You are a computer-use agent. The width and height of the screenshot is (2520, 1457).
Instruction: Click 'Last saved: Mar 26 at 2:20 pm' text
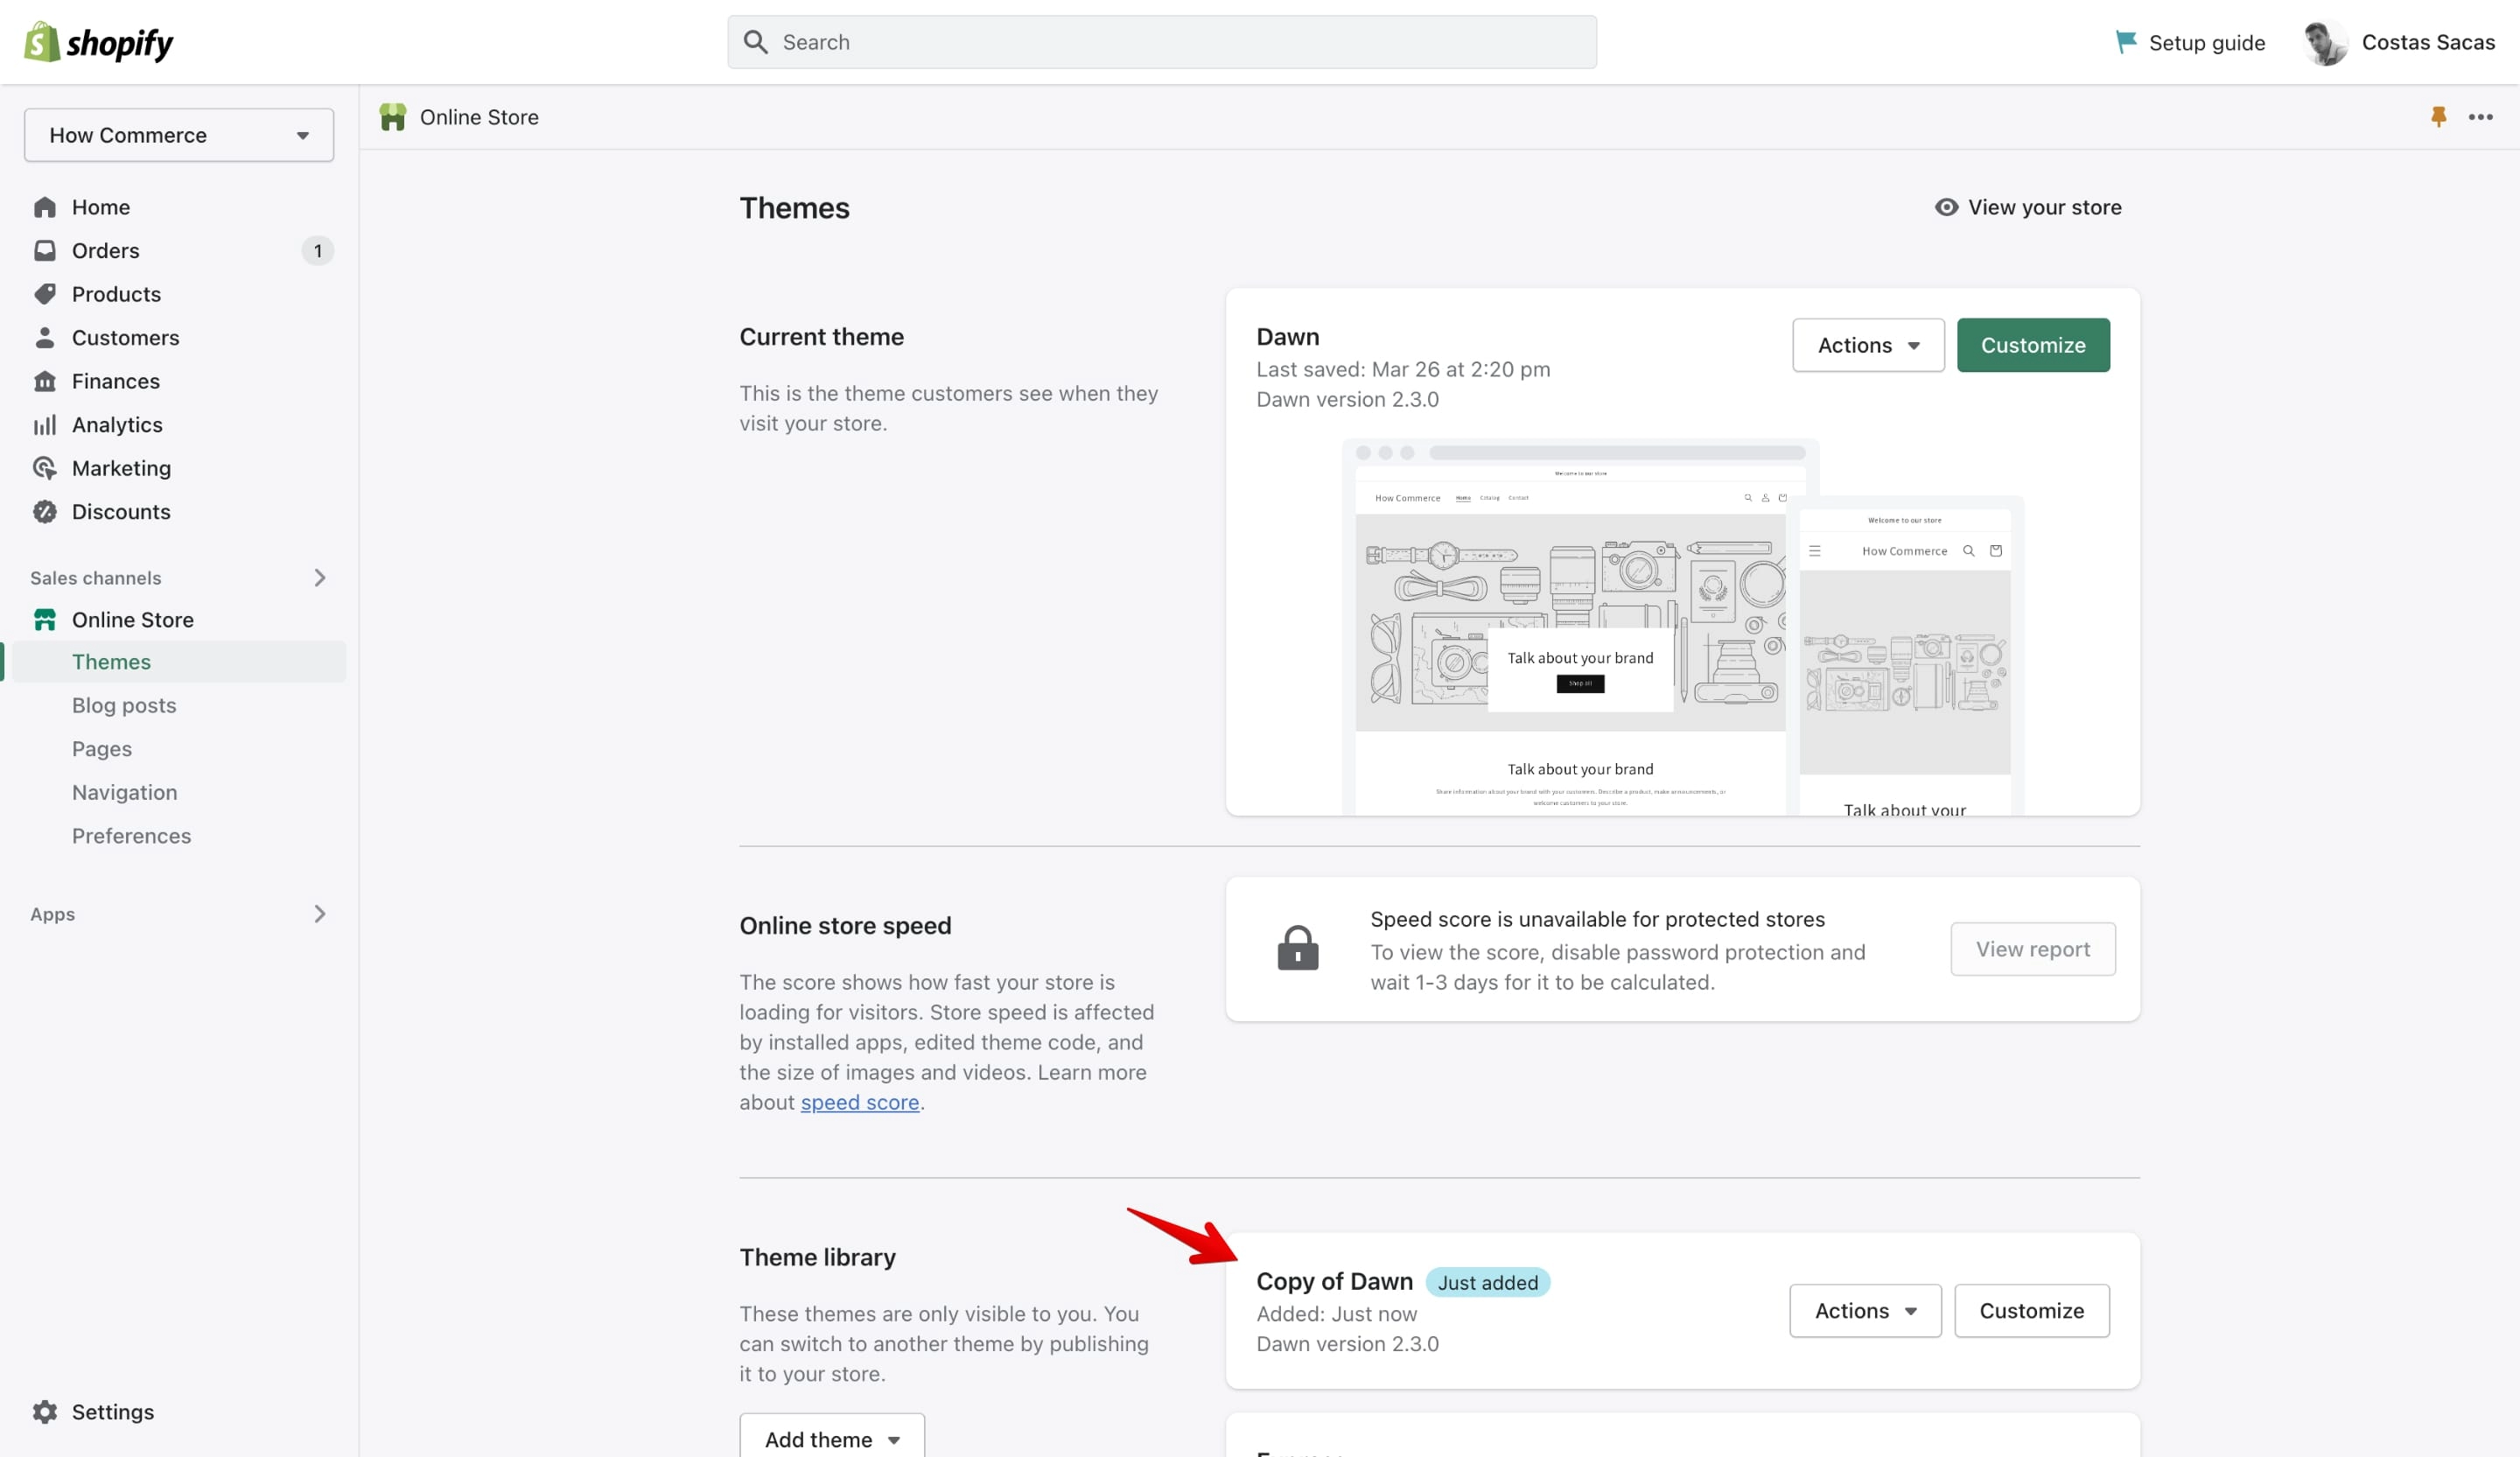point(1403,369)
